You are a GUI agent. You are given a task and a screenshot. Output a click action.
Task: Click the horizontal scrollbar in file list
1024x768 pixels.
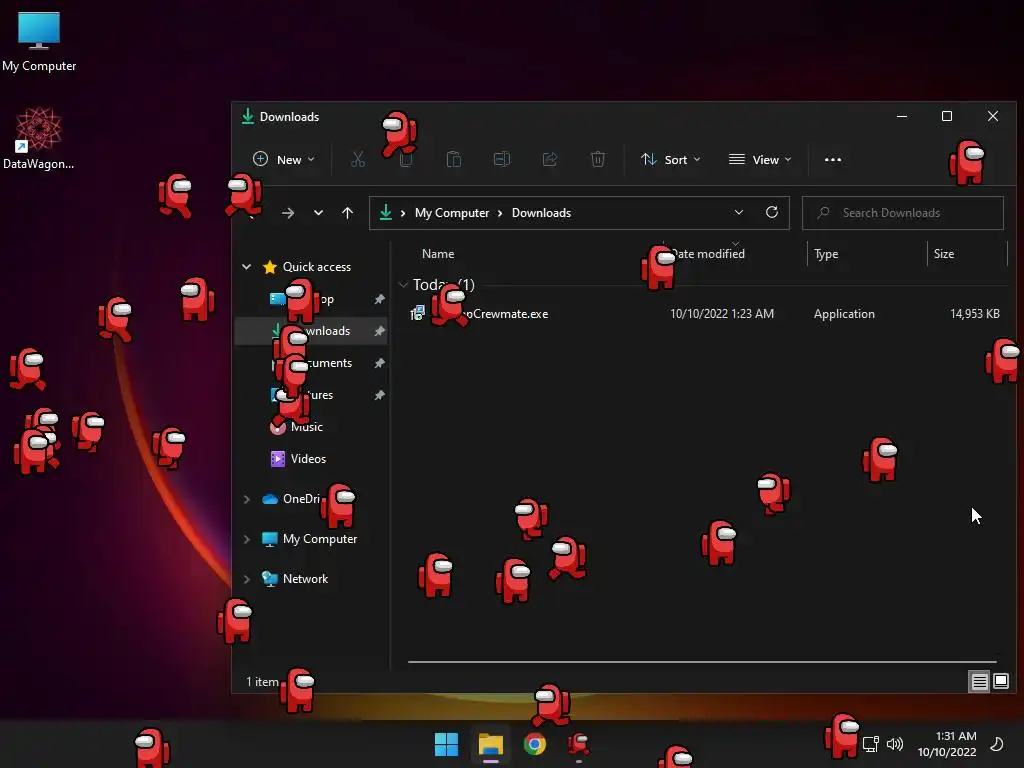(x=702, y=662)
